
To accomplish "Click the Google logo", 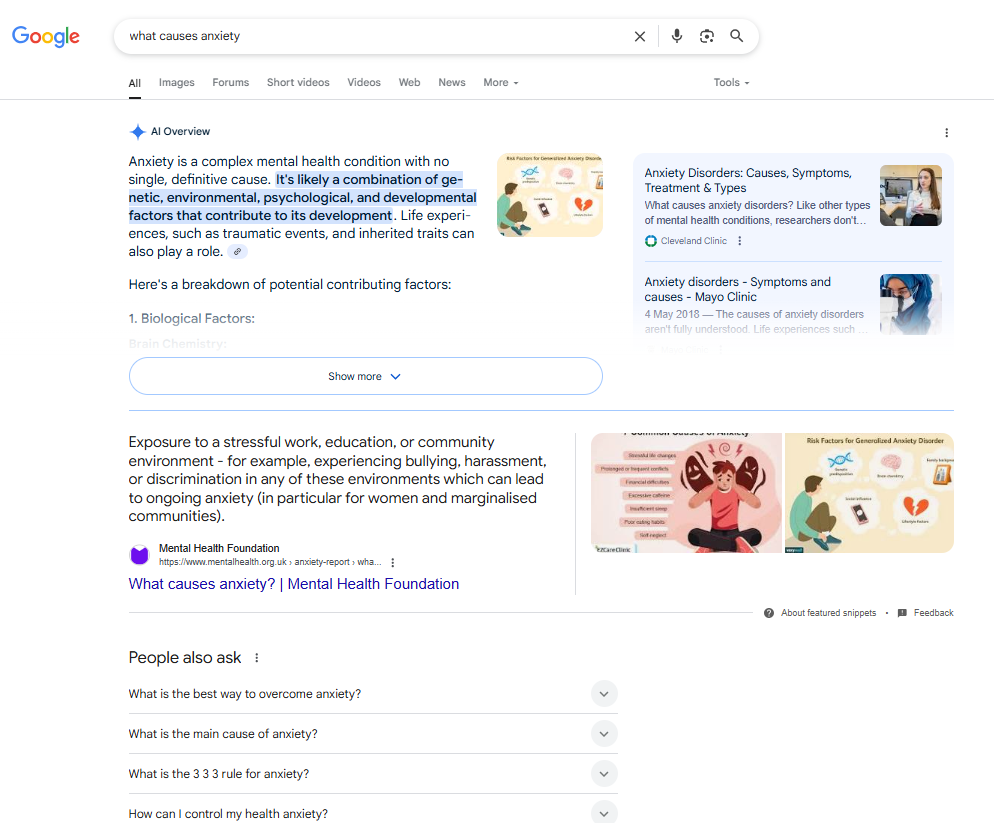I will [x=46, y=36].
